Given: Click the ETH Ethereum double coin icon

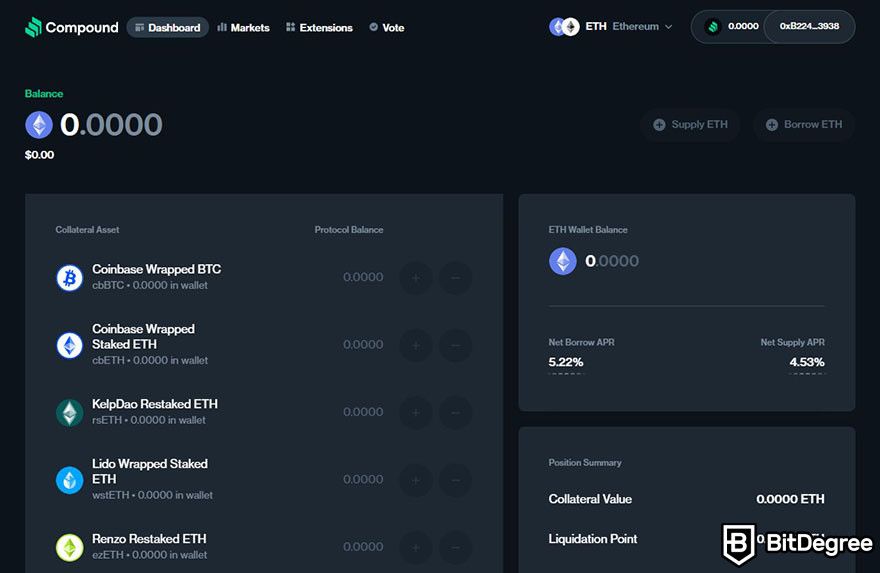Looking at the screenshot, I should [564, 26].
